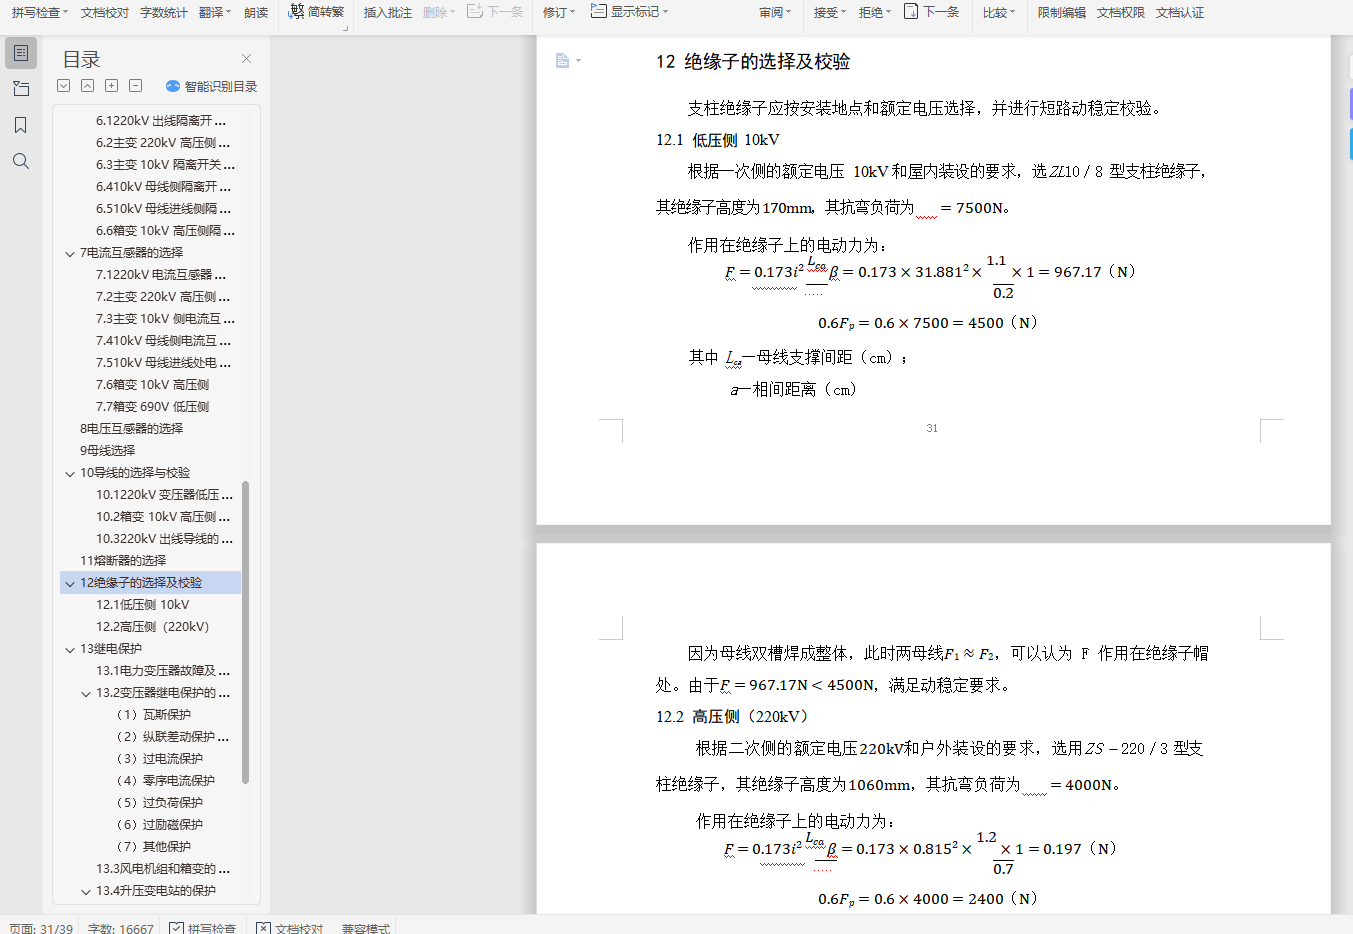
Task: Open the 审阅 dropdown
Action: [x=775, y=12]
